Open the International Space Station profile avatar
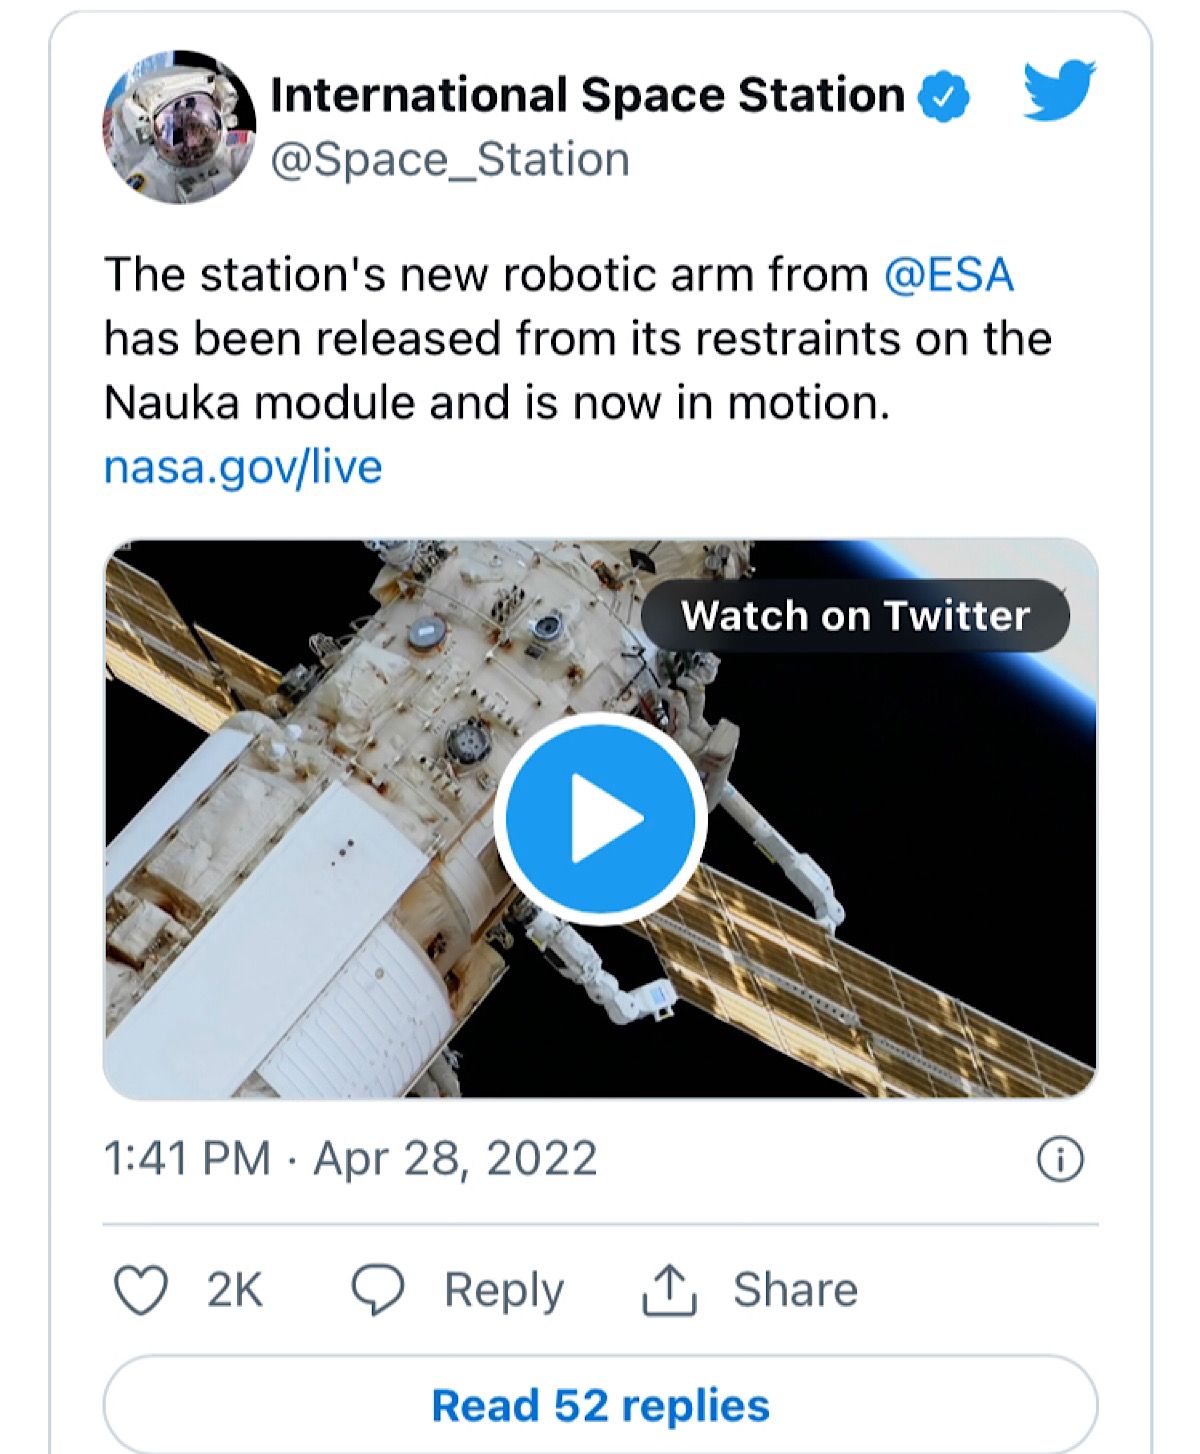This screenshot has height=1454, width=1200. click(179, 127)
